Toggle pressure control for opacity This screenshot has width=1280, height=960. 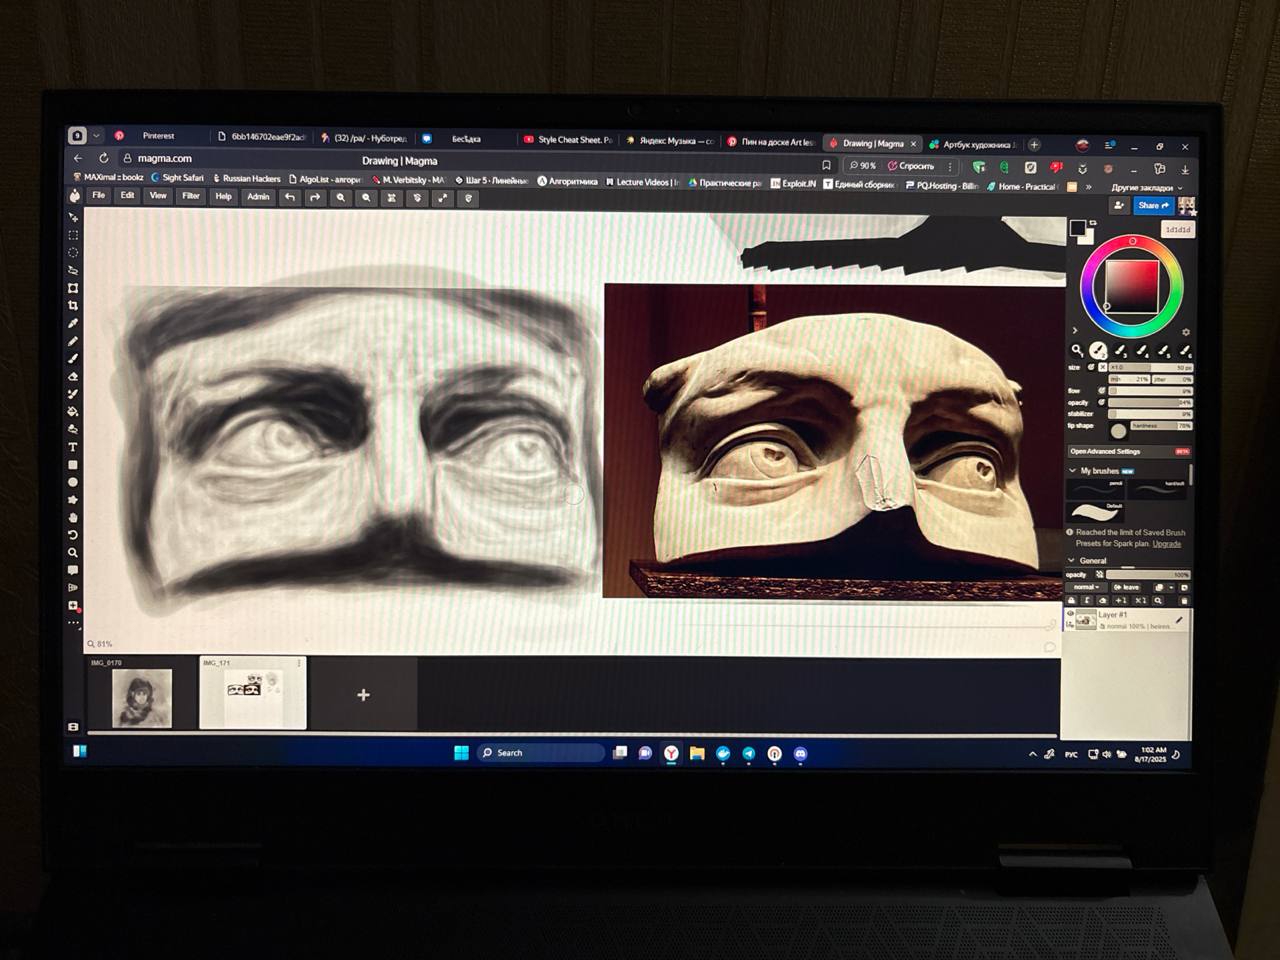click(x=1102, y=402)
